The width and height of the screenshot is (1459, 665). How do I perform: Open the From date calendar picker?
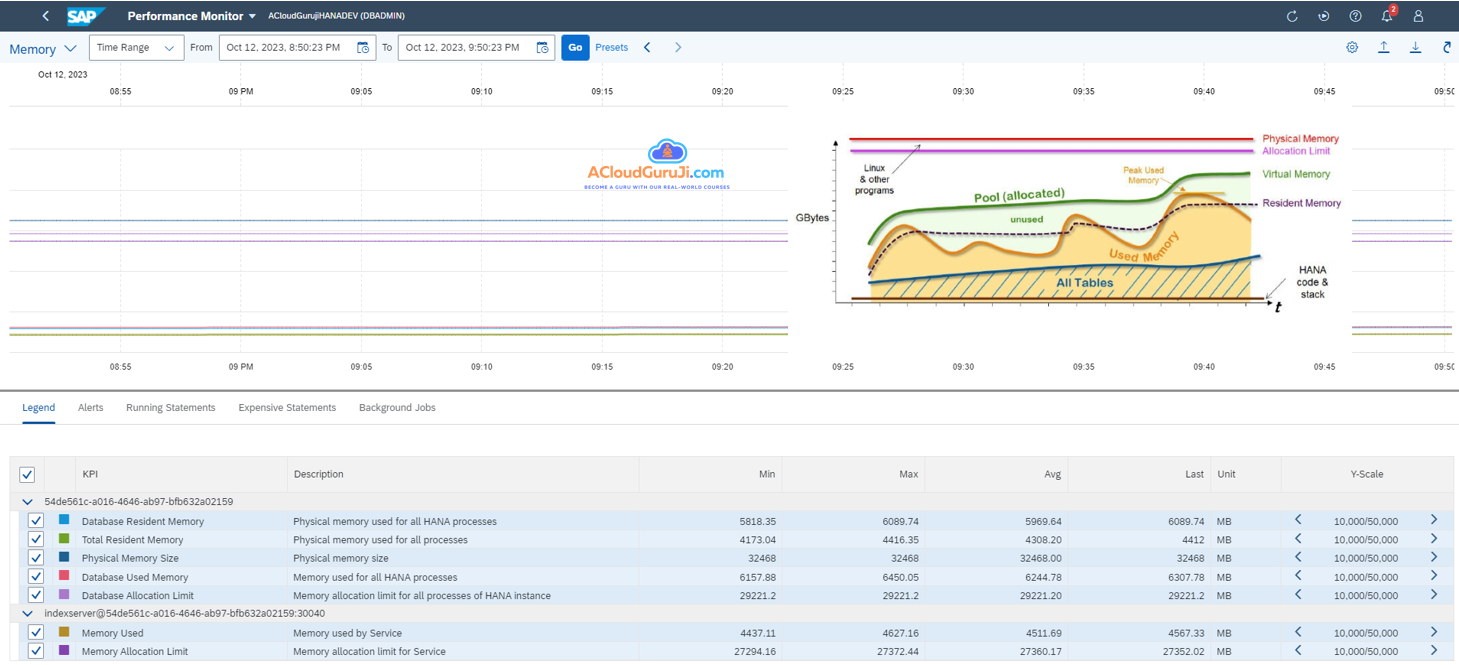pyautogui.click(x=363, y=48)
